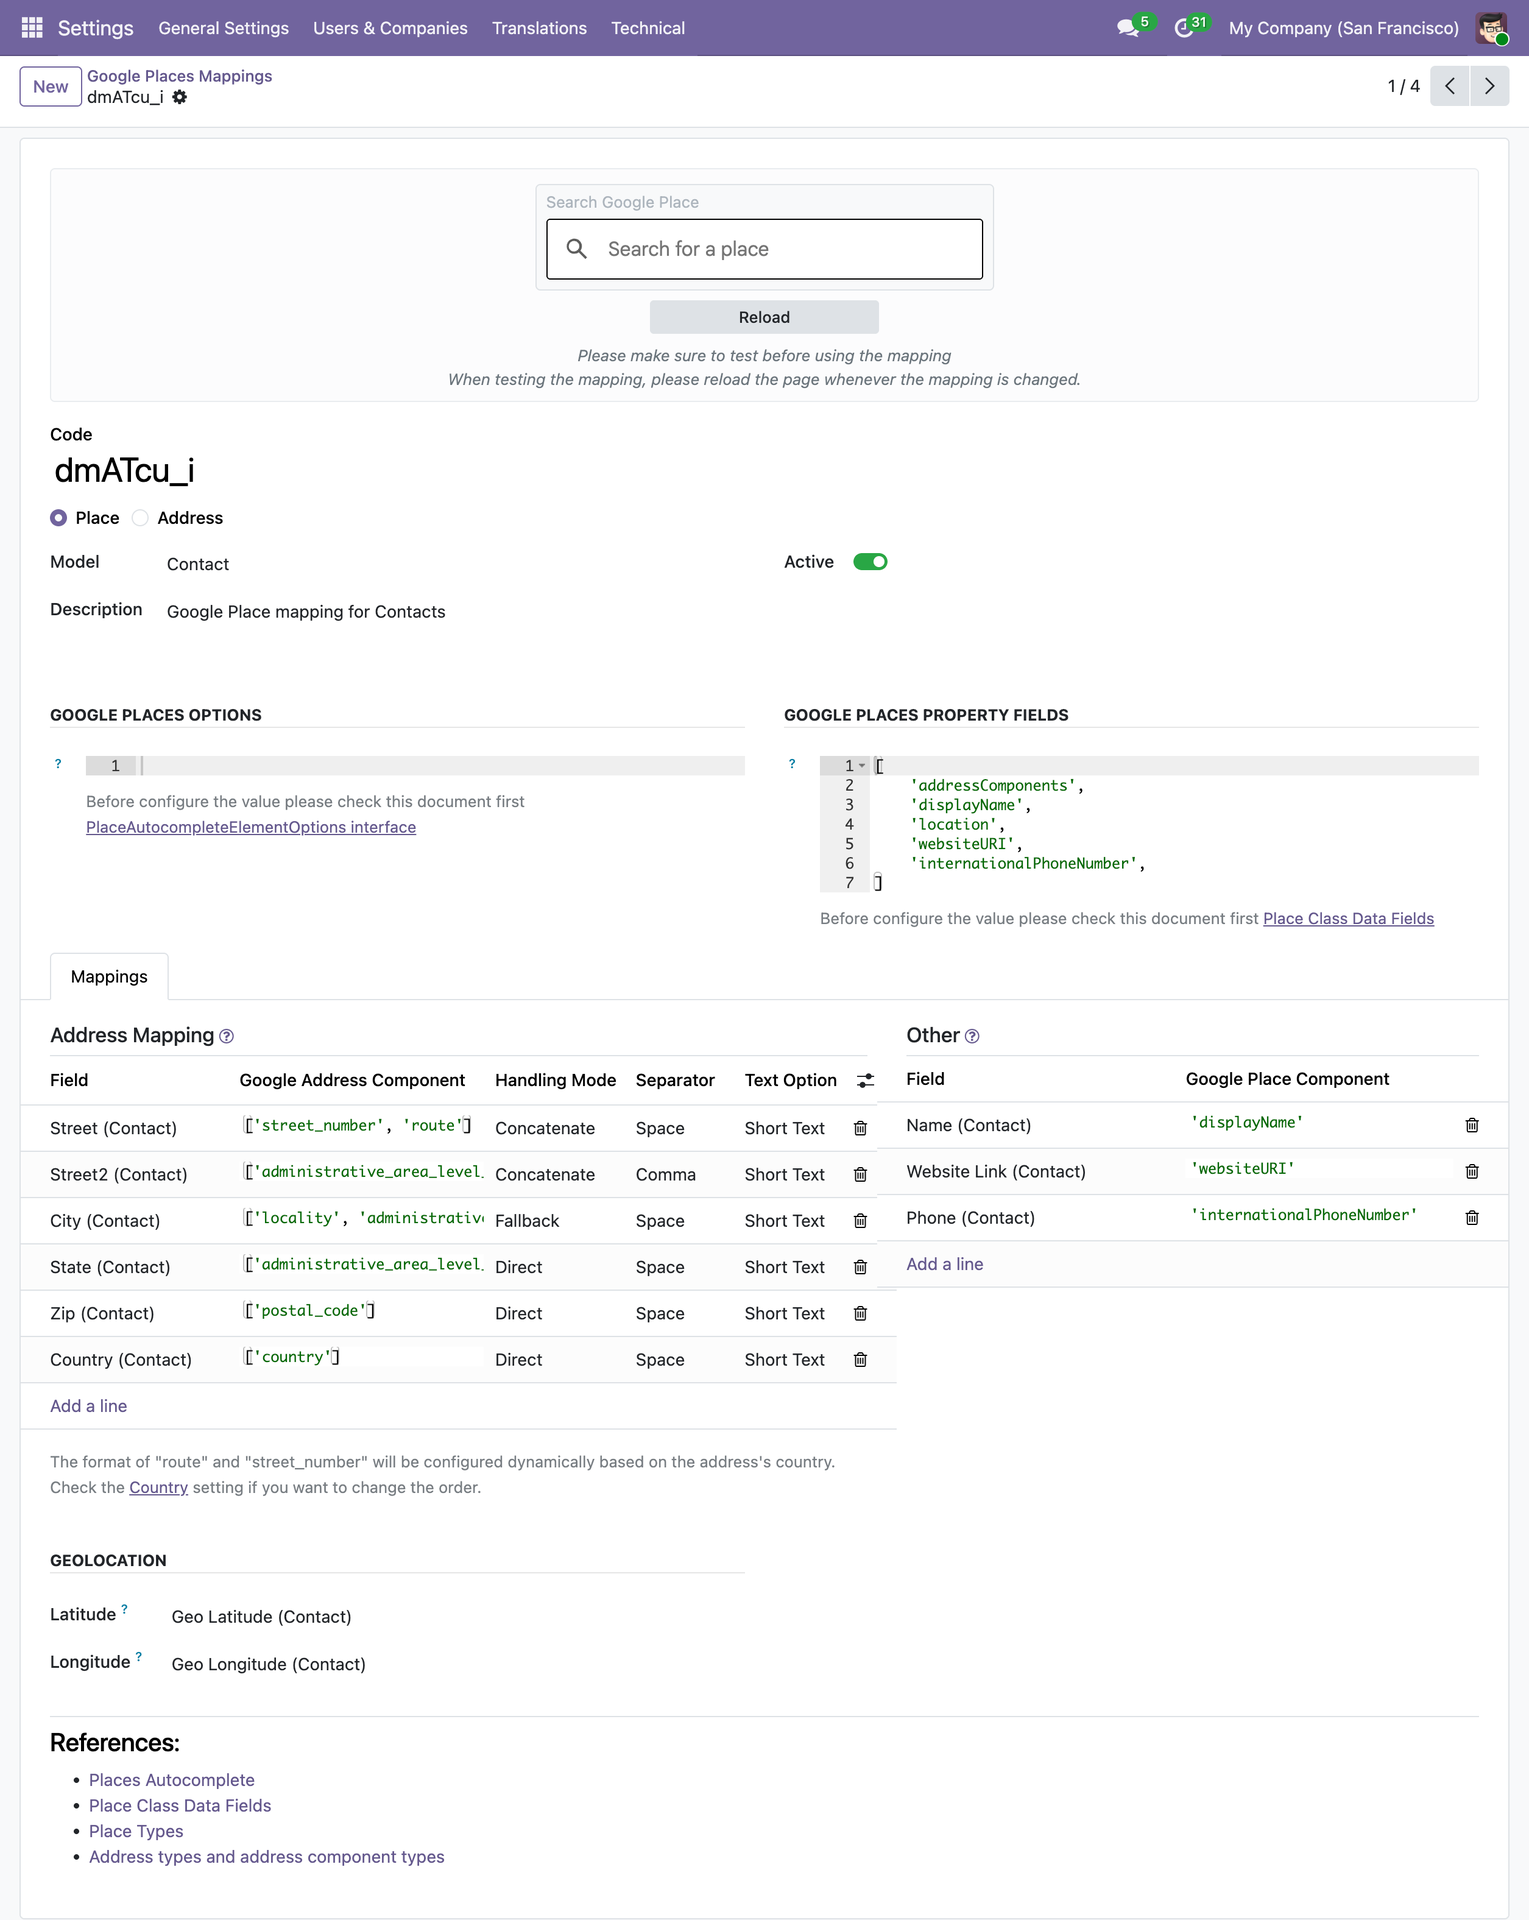Delete the Country (Contact) mapping row

point(860,1360)
